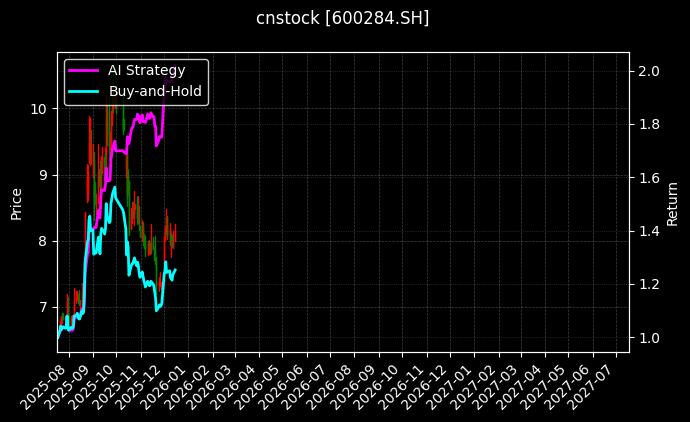Image resolution: width=690 pixels, height=422 pixels.
Task: Click the price tick label 8
Action: pos(43,242)
